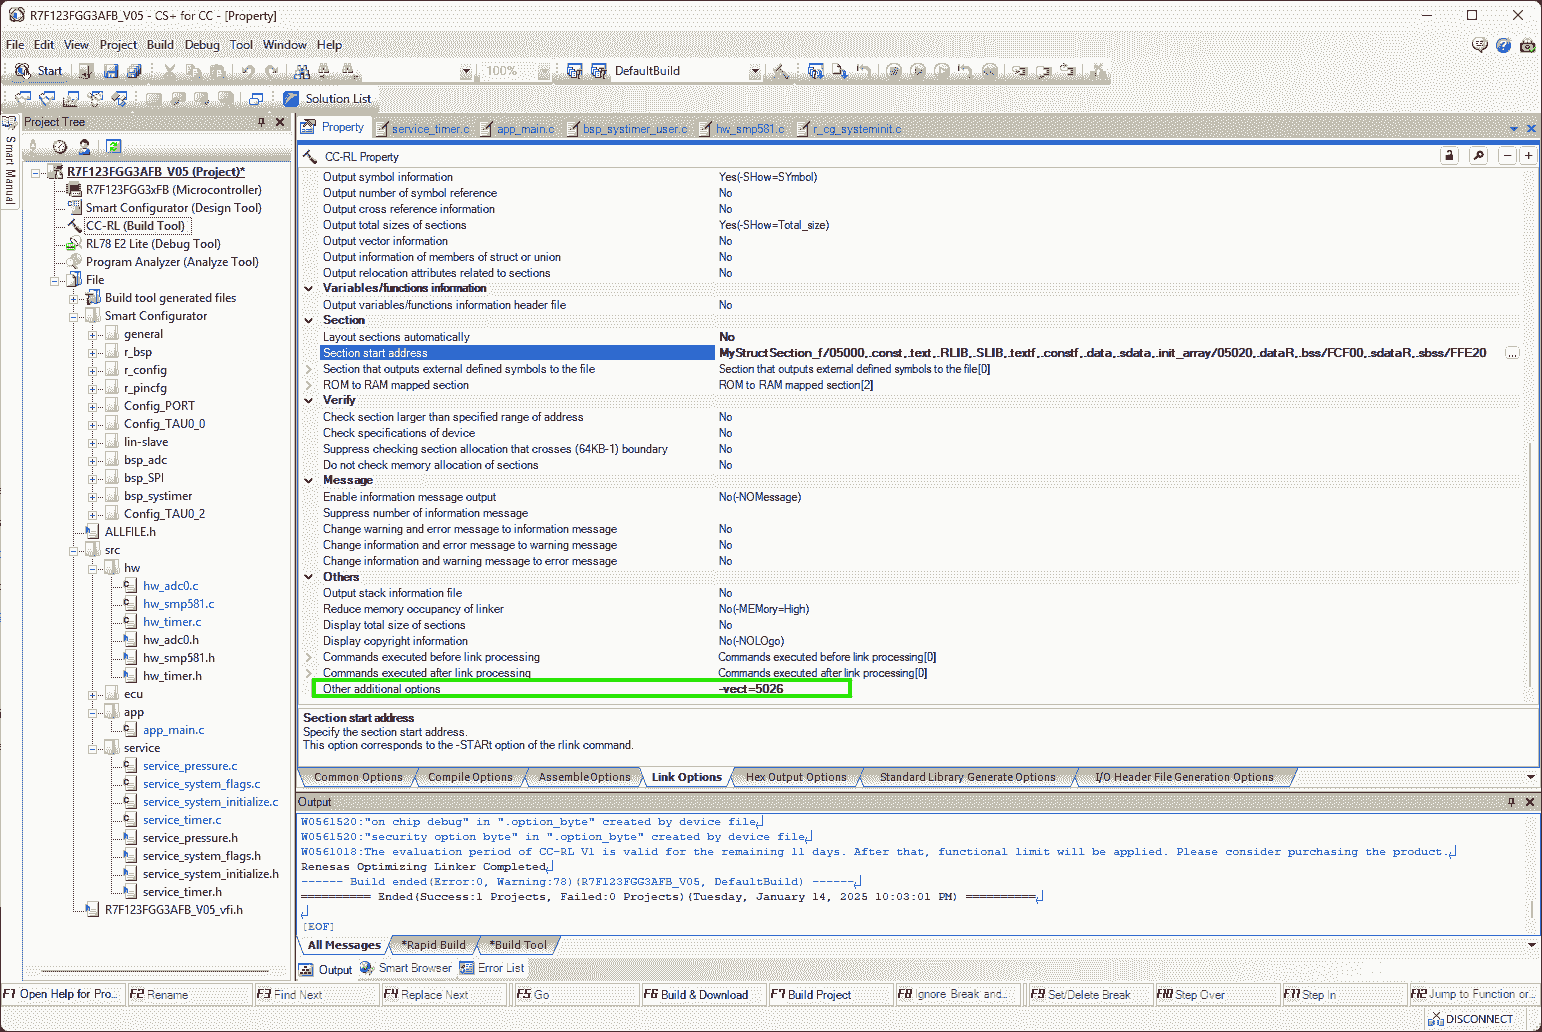Open the Debug menu
The width and height of the screenshot is (1542, 1032).
[x=201, y=45]
